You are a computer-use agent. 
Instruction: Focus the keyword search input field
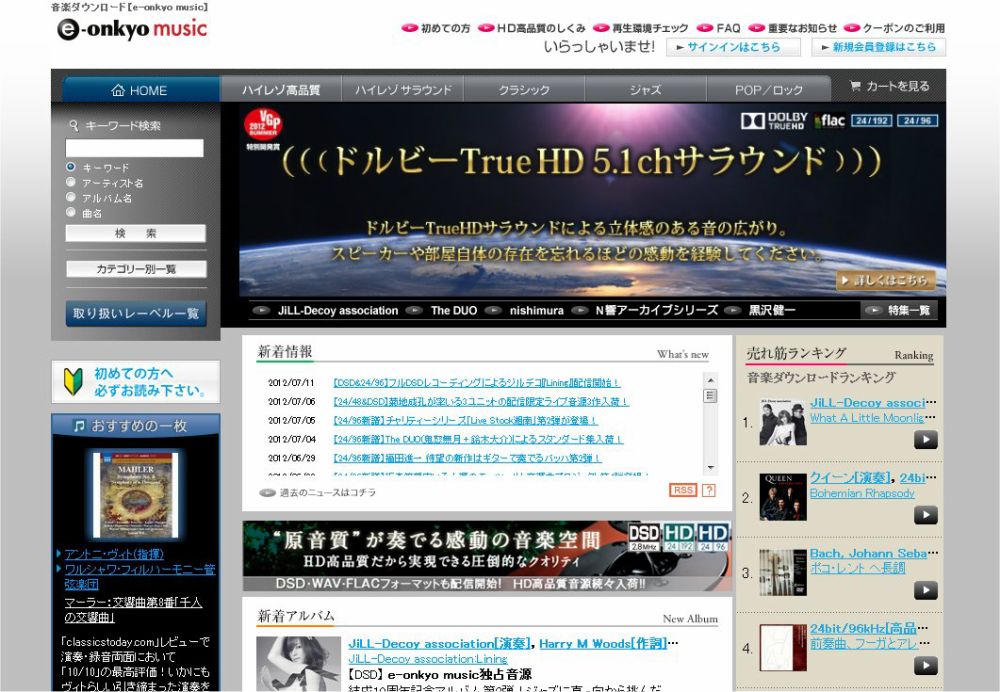135,148
